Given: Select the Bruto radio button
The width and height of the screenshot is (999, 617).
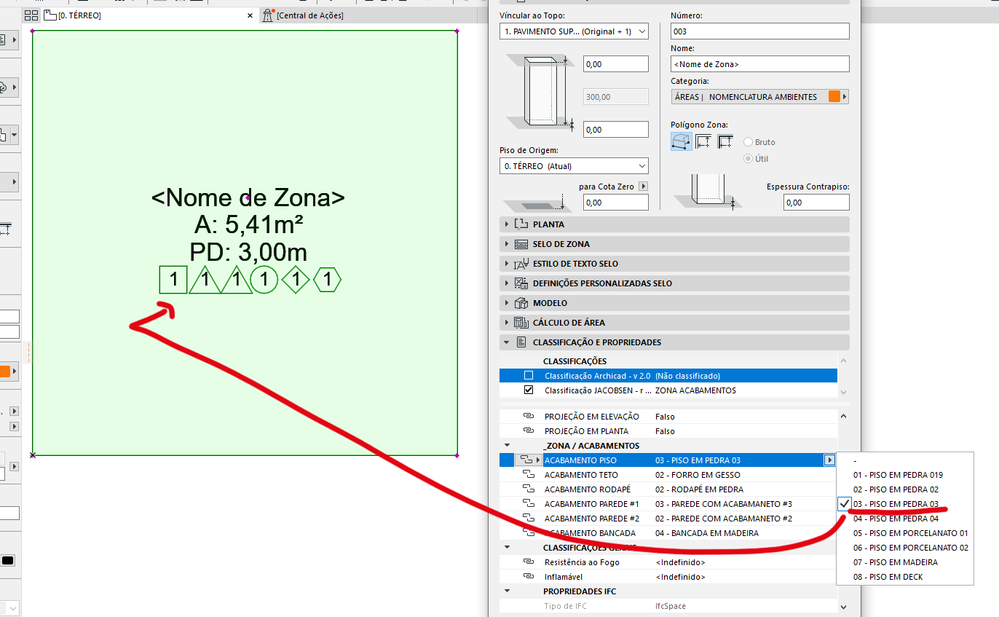Looking at the screenshot, I should [x=748, y=142].
